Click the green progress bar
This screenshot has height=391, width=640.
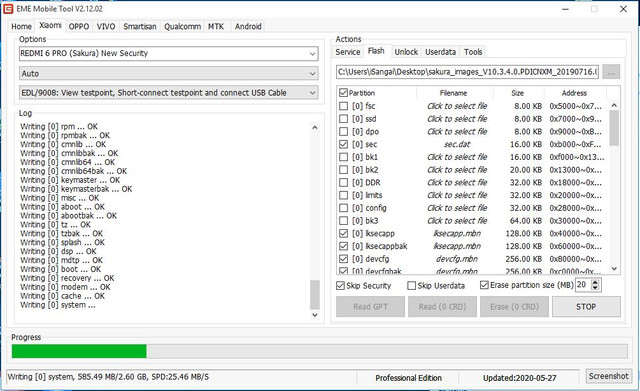click(x=79, y=351)
